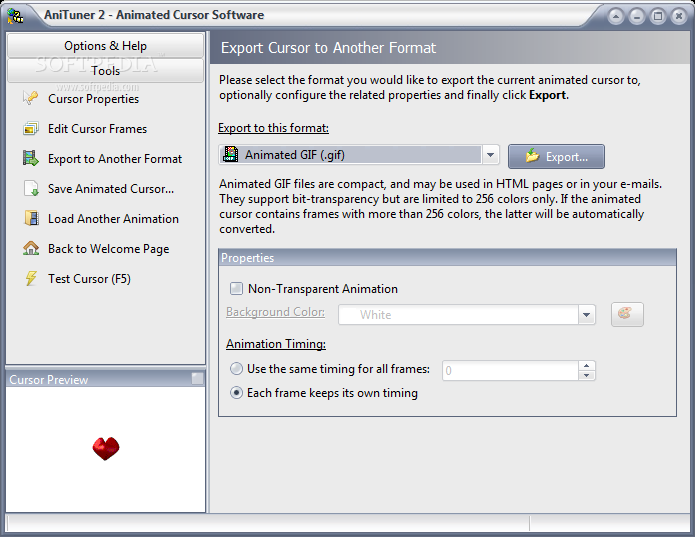Select Each frame keeps its own timing
This screenshot has height=537, width=695.
(x=237, y=393)
